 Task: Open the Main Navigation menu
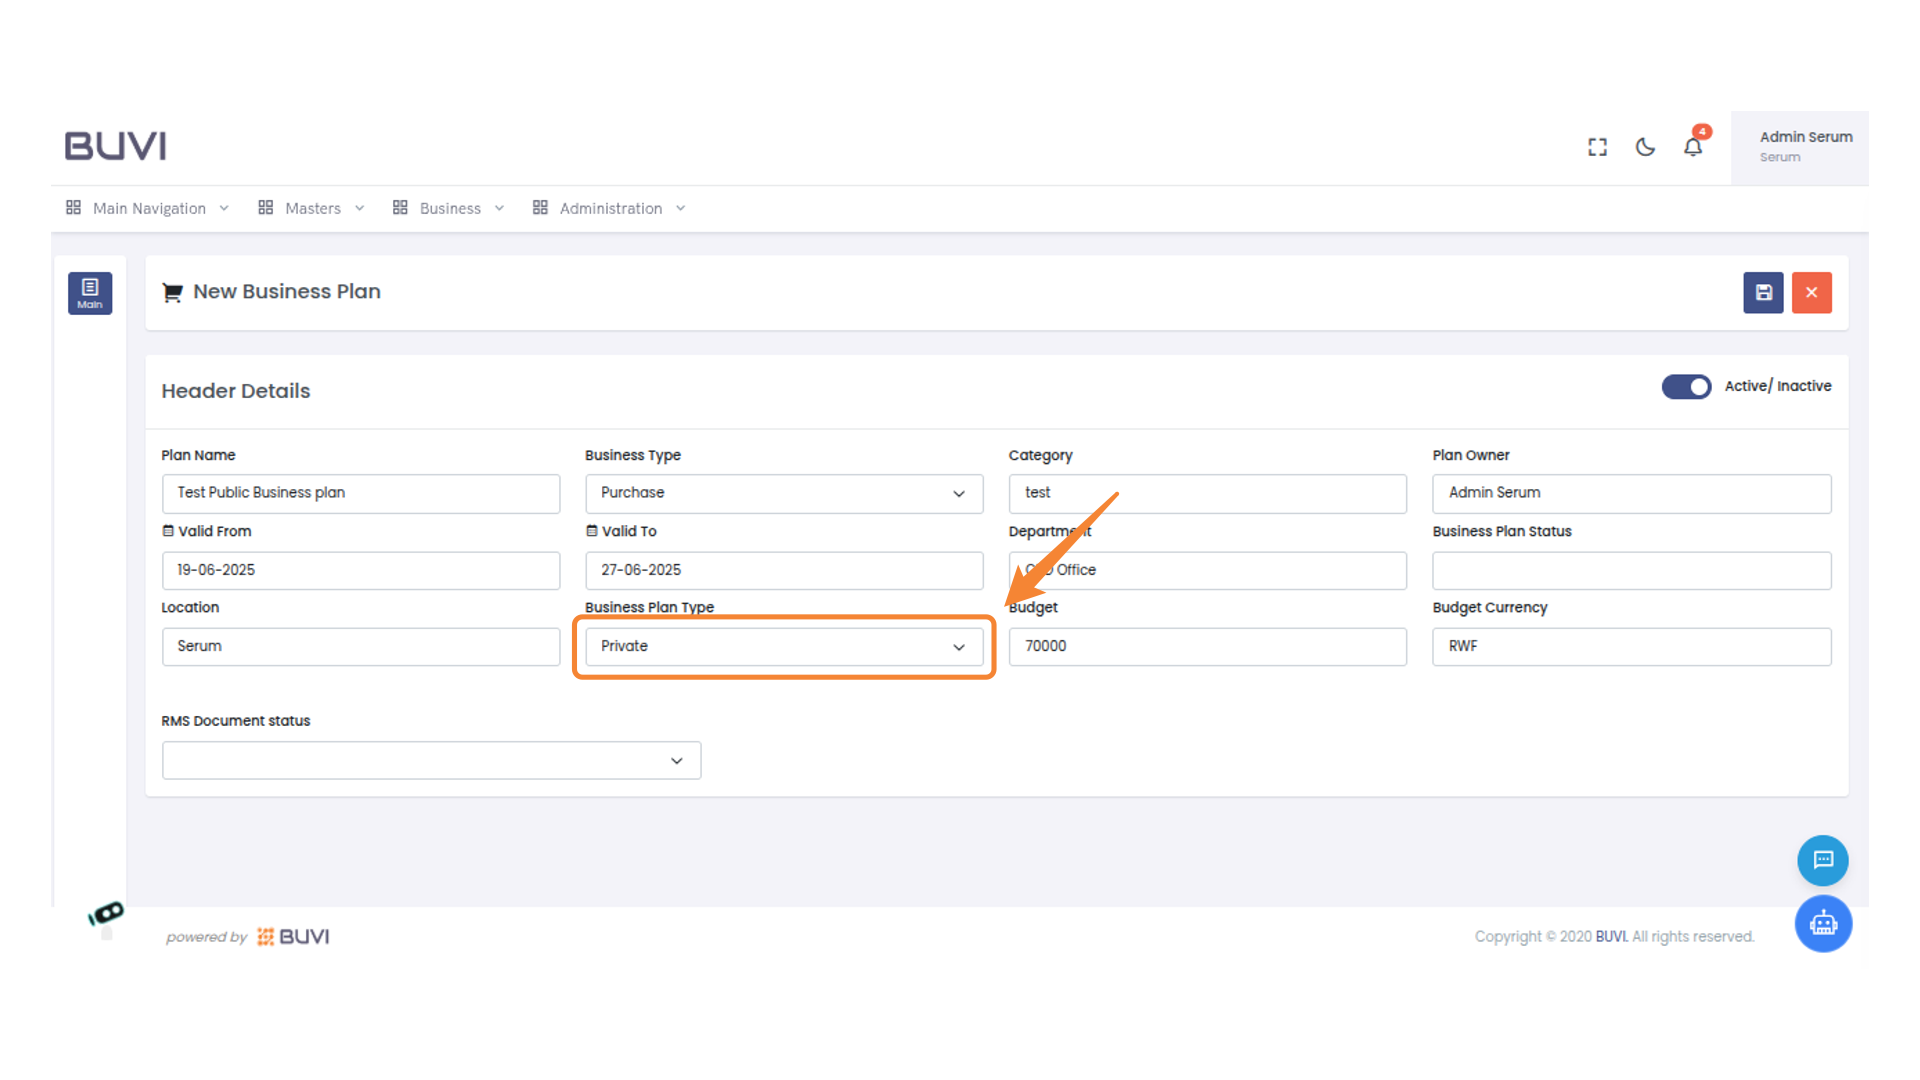click(148, 208)
